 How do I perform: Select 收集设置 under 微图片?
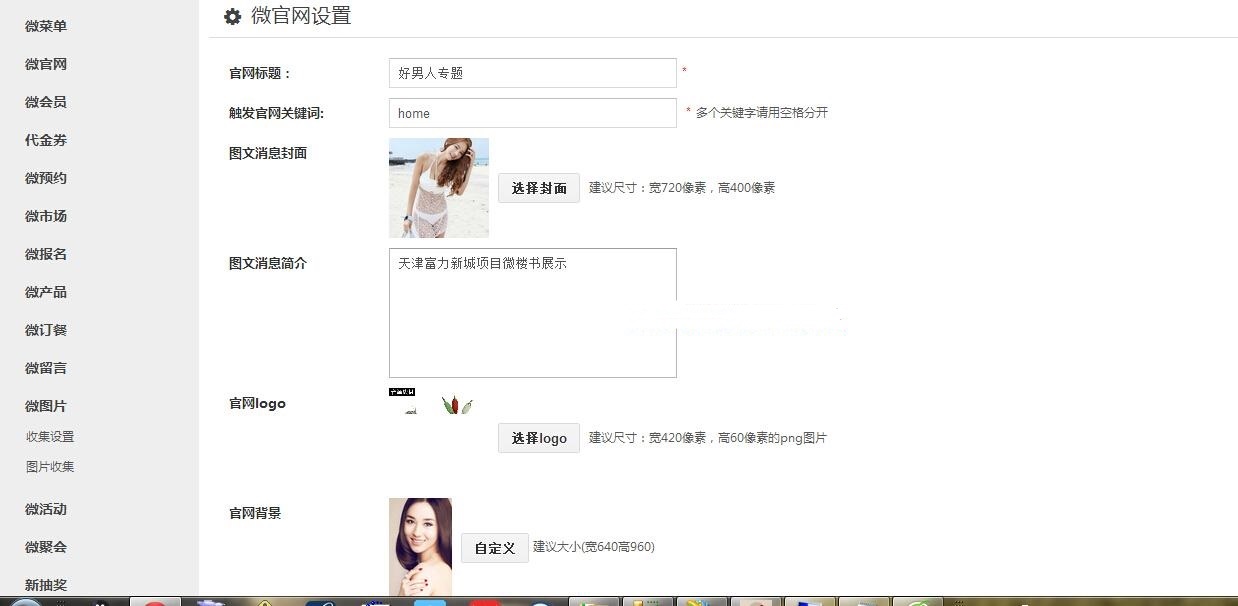coord(50,437)
